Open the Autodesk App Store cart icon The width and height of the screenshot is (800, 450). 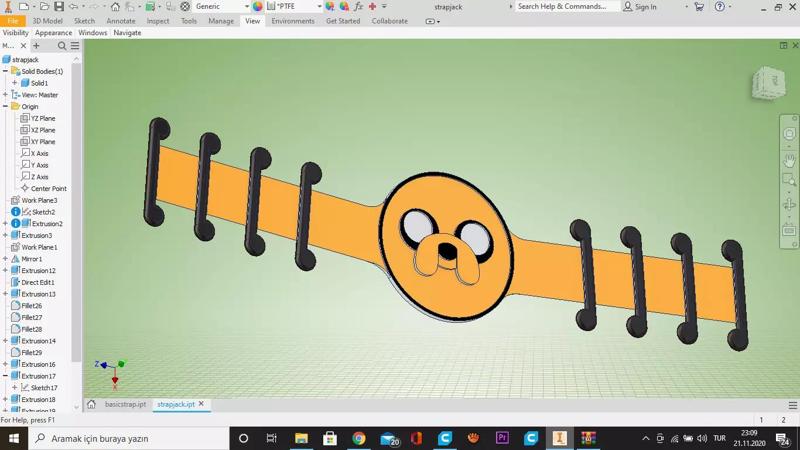pos(699,7)
